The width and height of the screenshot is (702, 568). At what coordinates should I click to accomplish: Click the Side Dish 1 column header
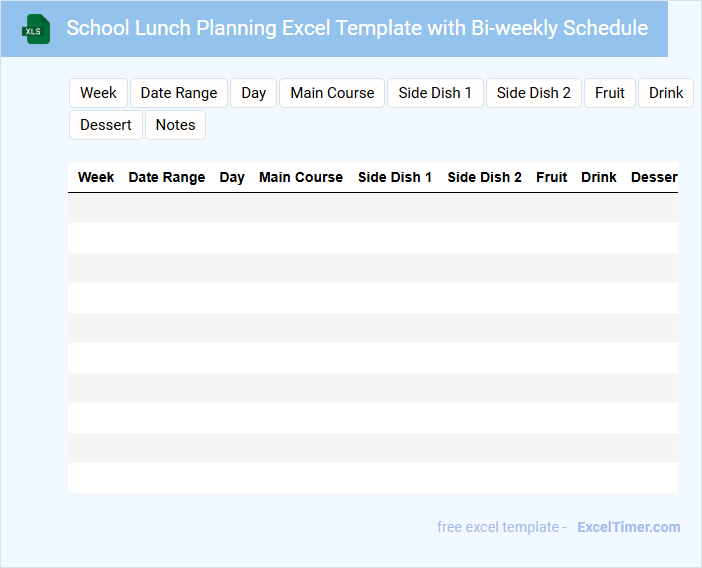pyautogui.click(x=395, y=177)
